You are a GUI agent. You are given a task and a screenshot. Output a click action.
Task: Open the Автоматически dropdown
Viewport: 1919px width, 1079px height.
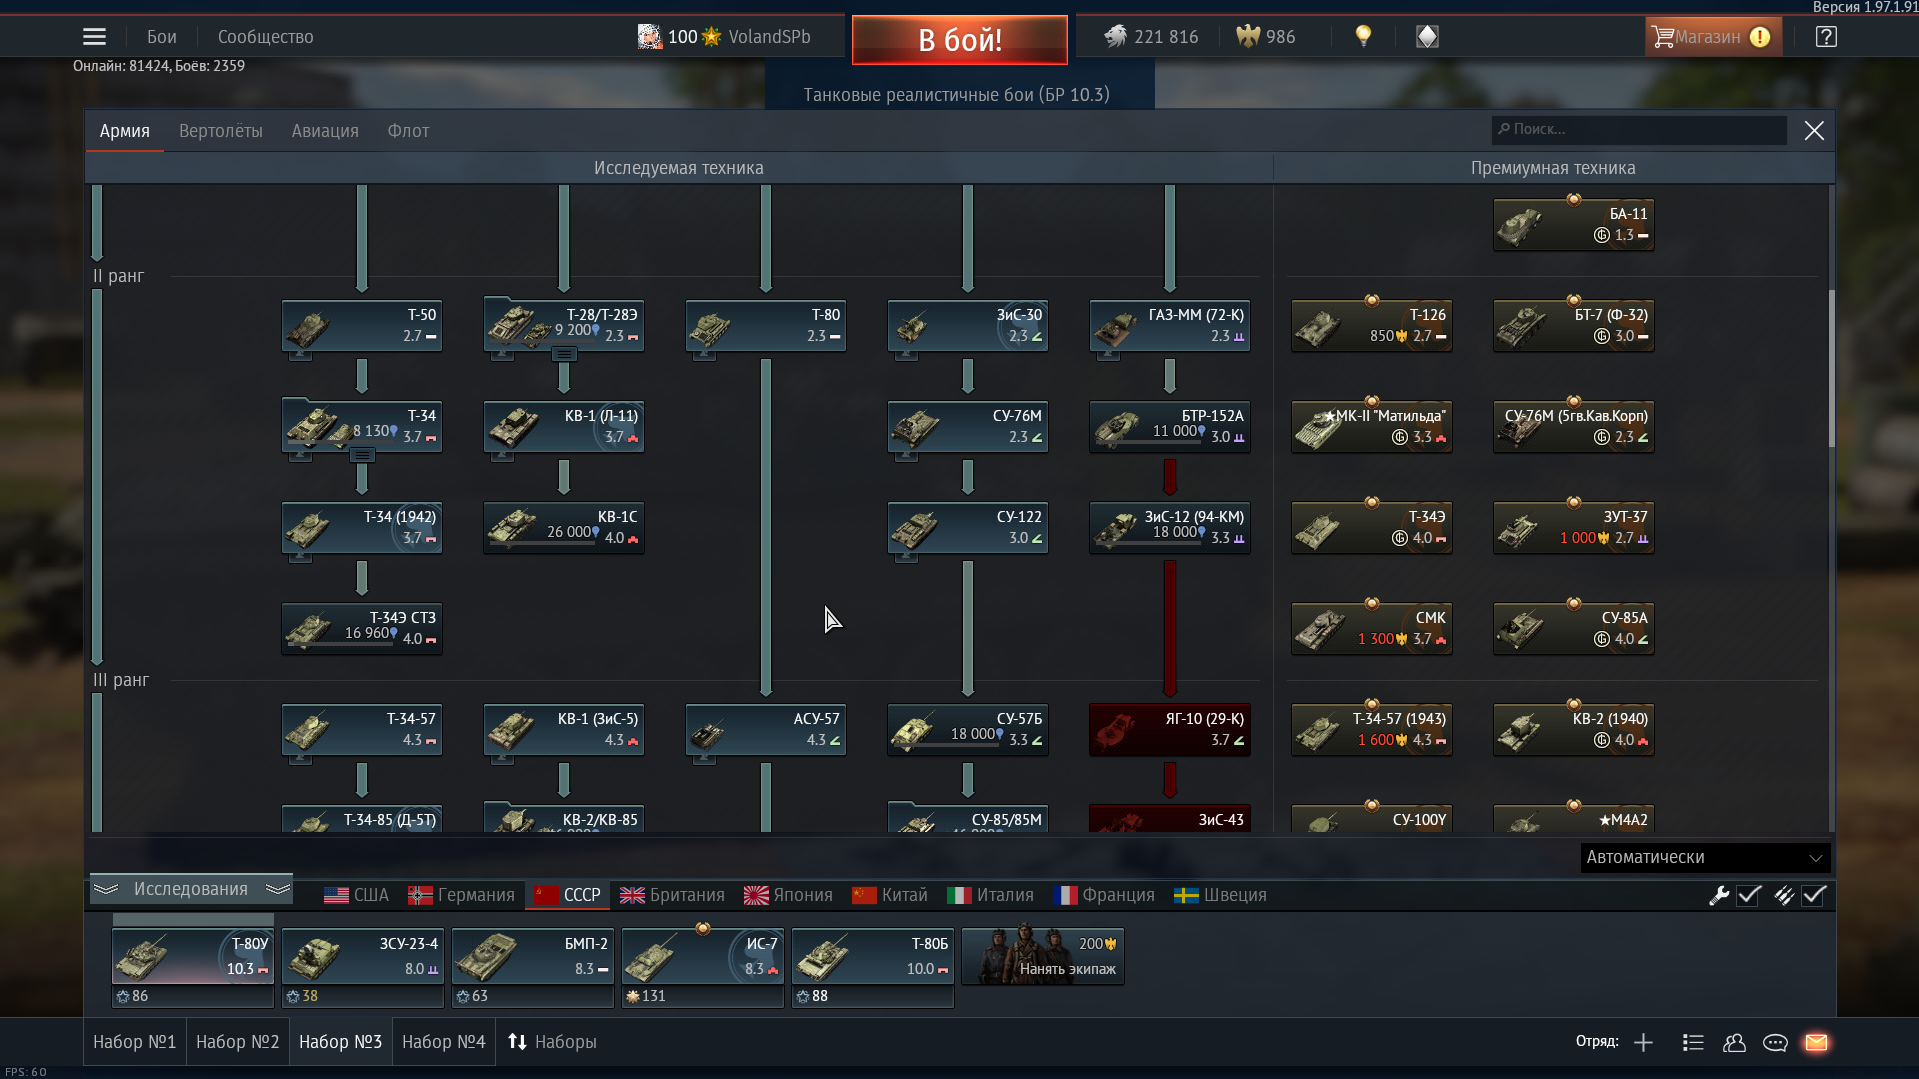click(1705, 857)
